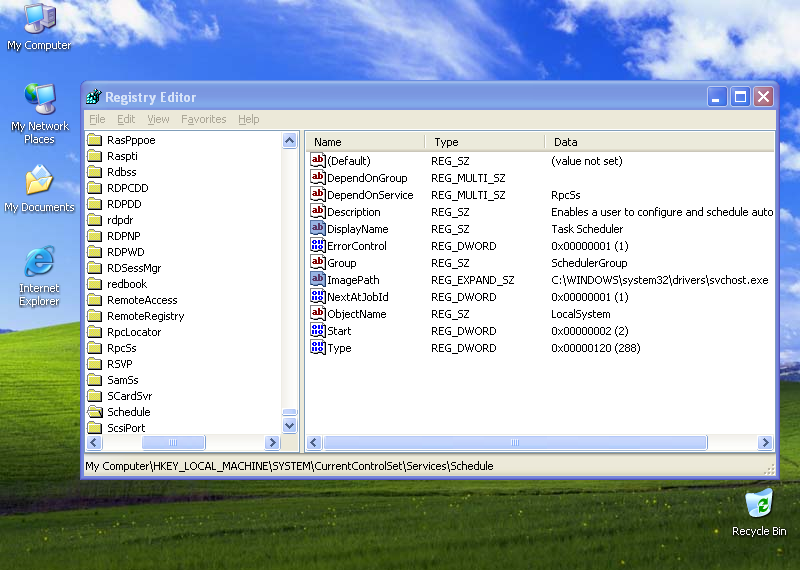Viewport: 800px width, 570px height.
Task: Click the binary icon beside NextAtJobId
Action: 317,296
